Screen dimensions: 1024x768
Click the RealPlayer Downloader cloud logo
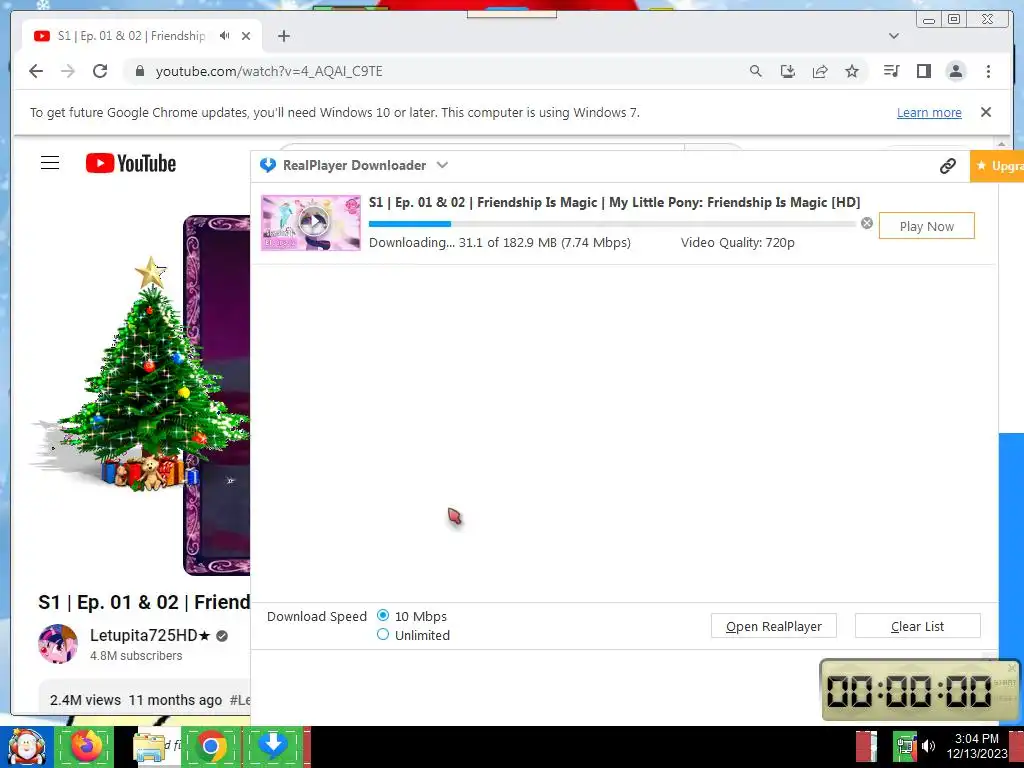(x=268, y=165)
